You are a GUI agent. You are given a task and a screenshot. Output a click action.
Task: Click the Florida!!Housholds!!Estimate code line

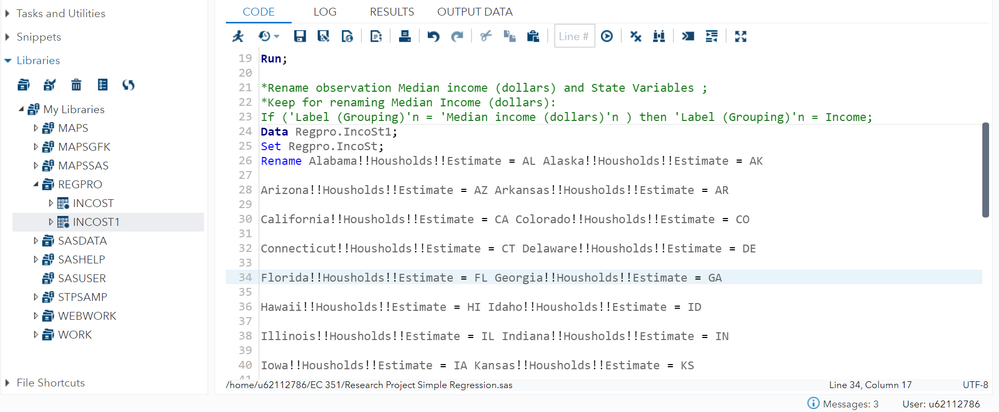tap(491, 278)
